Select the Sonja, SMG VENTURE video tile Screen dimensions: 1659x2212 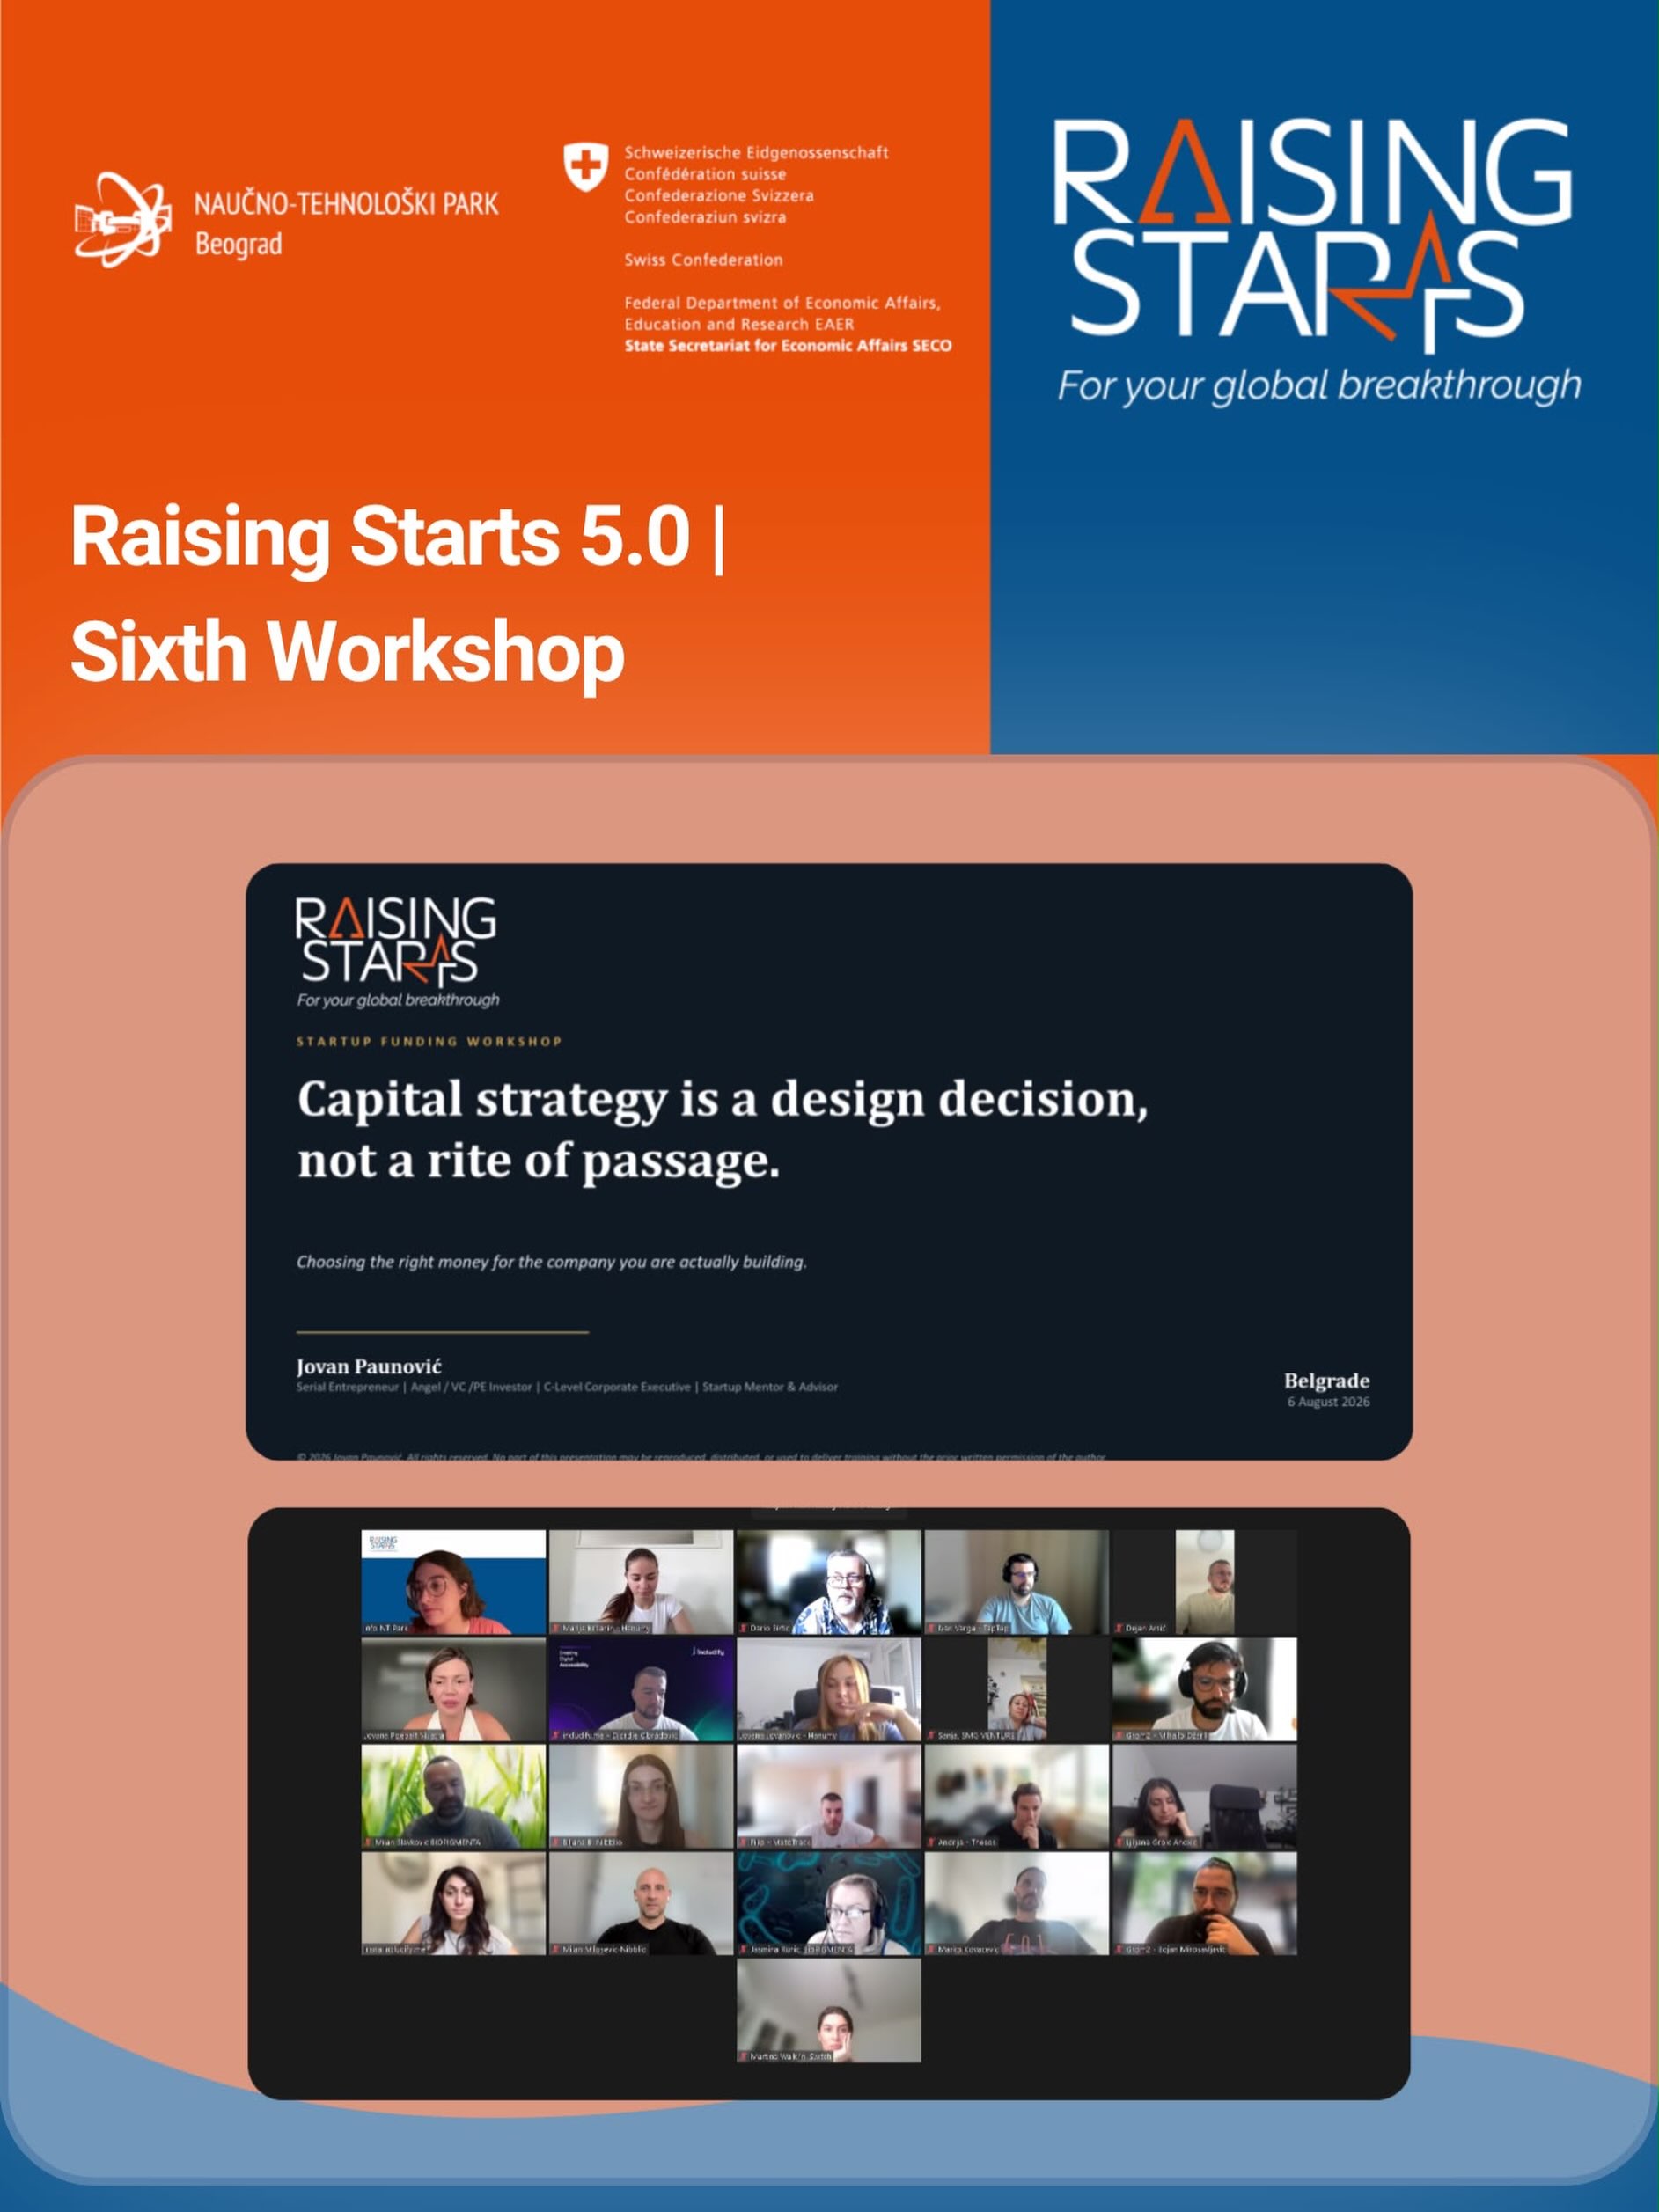pos(1016,1689)
